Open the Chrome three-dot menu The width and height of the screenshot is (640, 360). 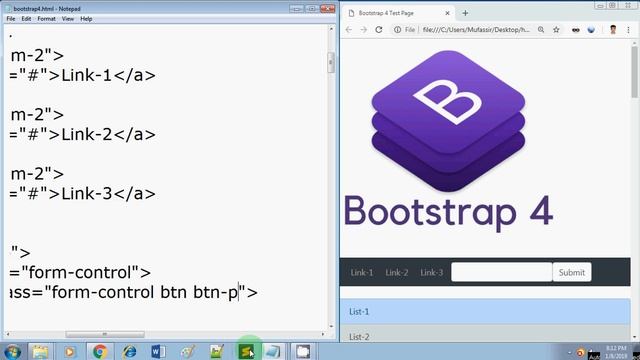628,30
